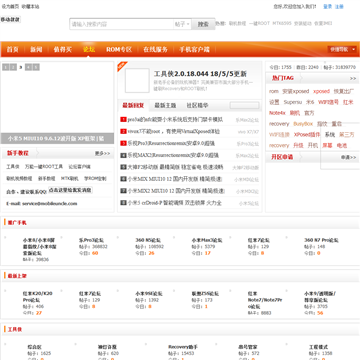Open the 乐Pro3论坛 board
Screen dimensions: 360x360
(91, 240)
